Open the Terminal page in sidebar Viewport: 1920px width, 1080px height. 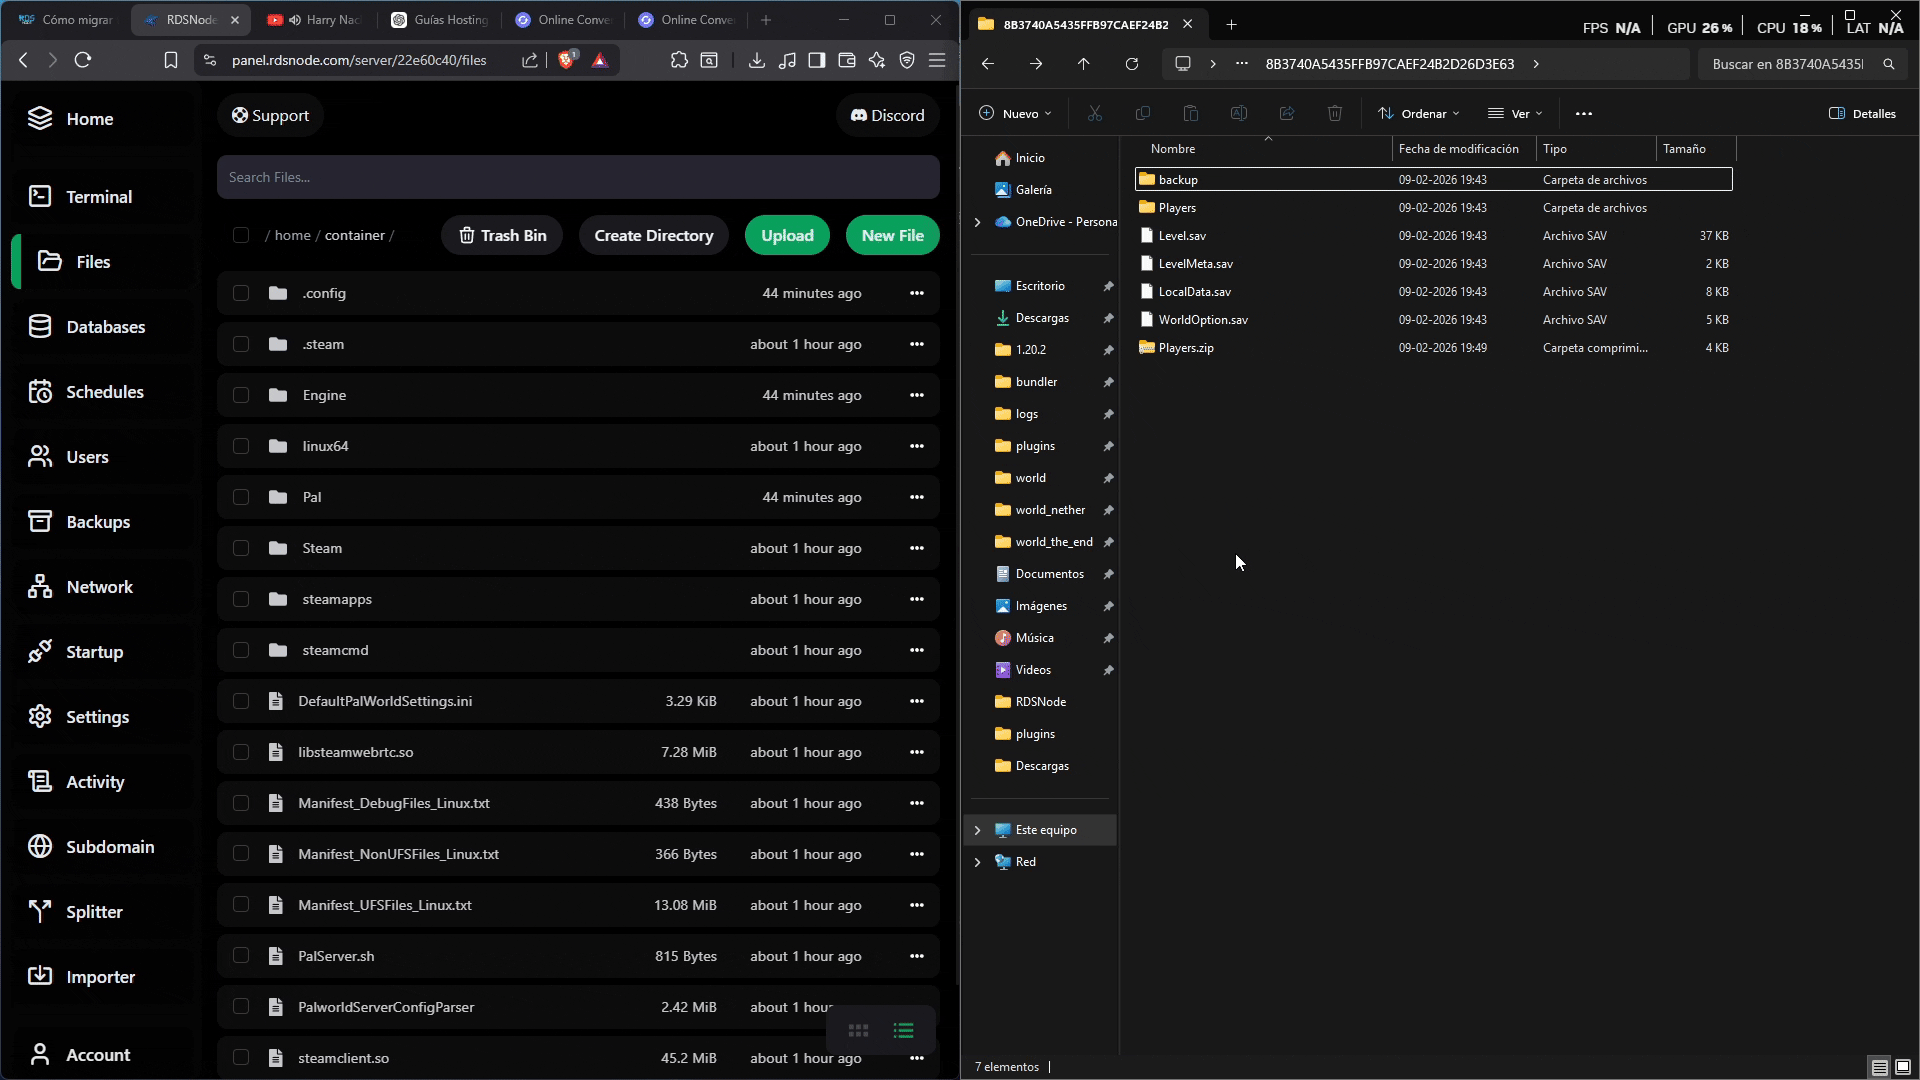pos(98,197)
